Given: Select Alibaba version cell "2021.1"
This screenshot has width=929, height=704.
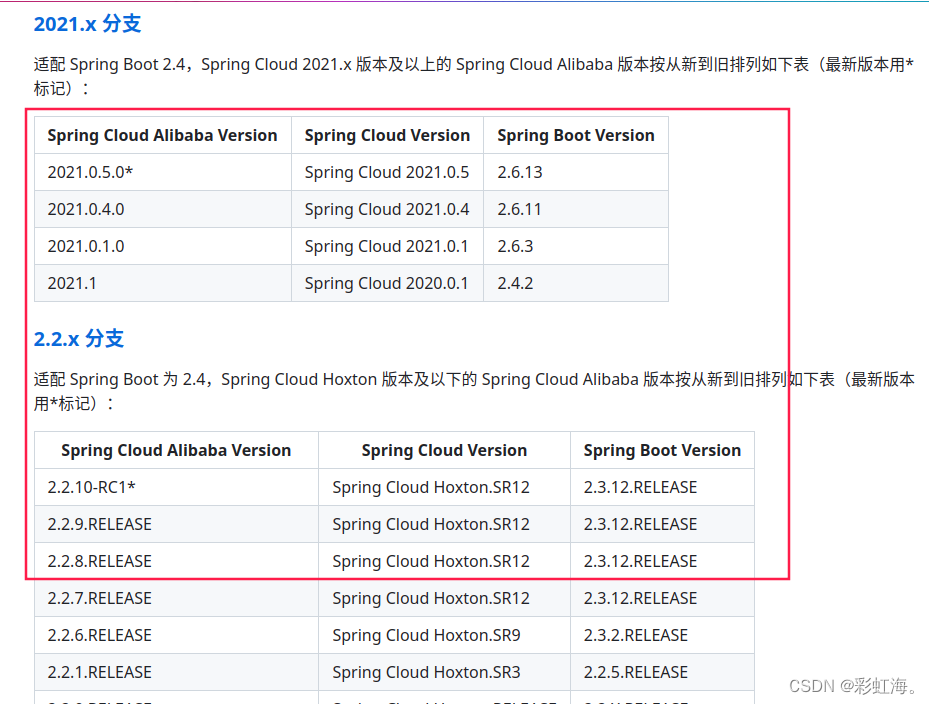Looking at the screenshot, I should [x=163, y=283].
